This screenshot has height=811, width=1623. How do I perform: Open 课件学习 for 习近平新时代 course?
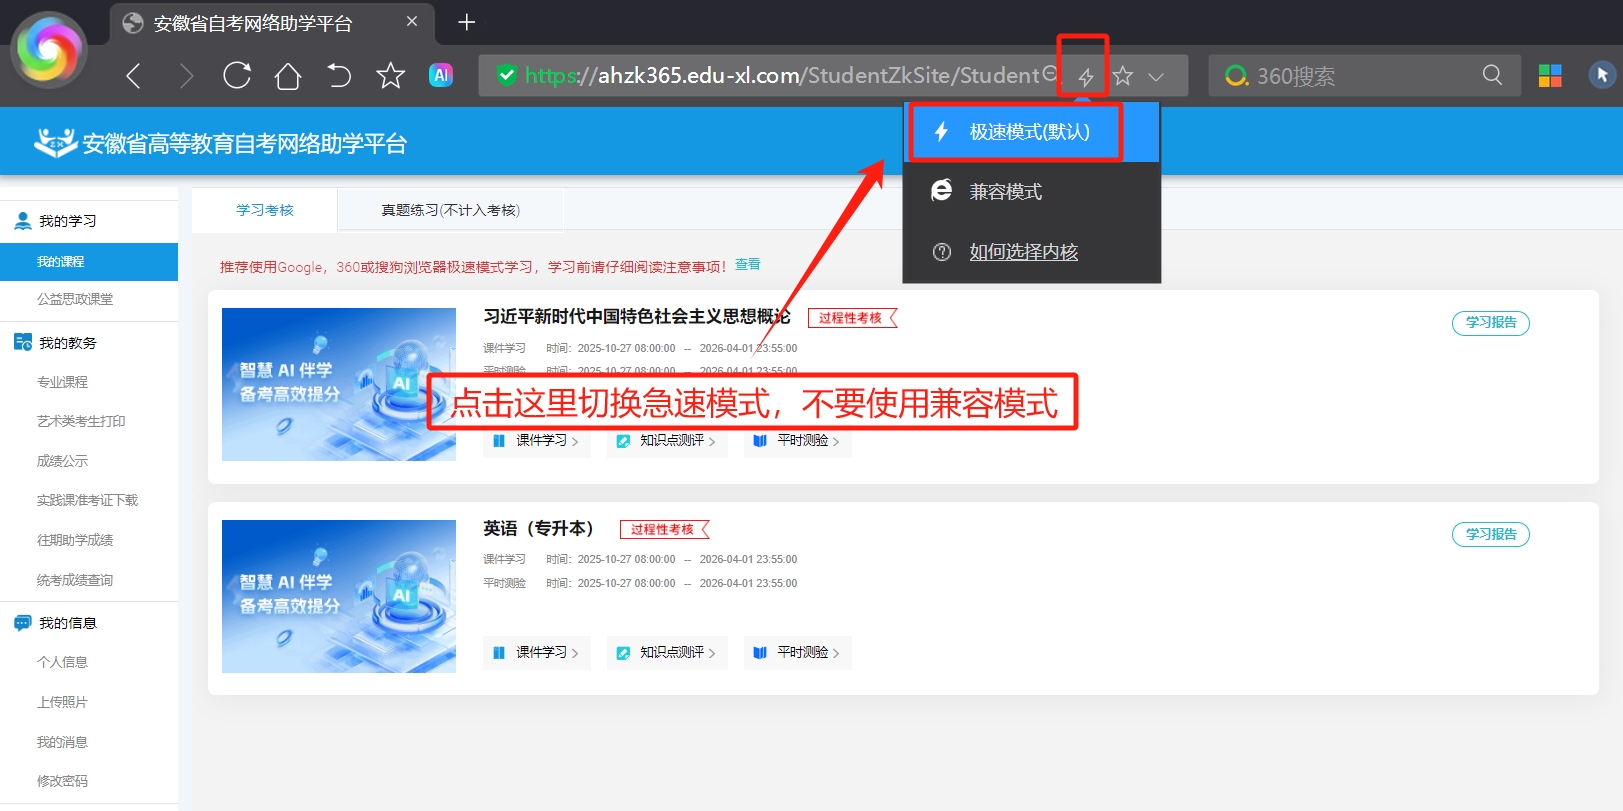(537, 441)
